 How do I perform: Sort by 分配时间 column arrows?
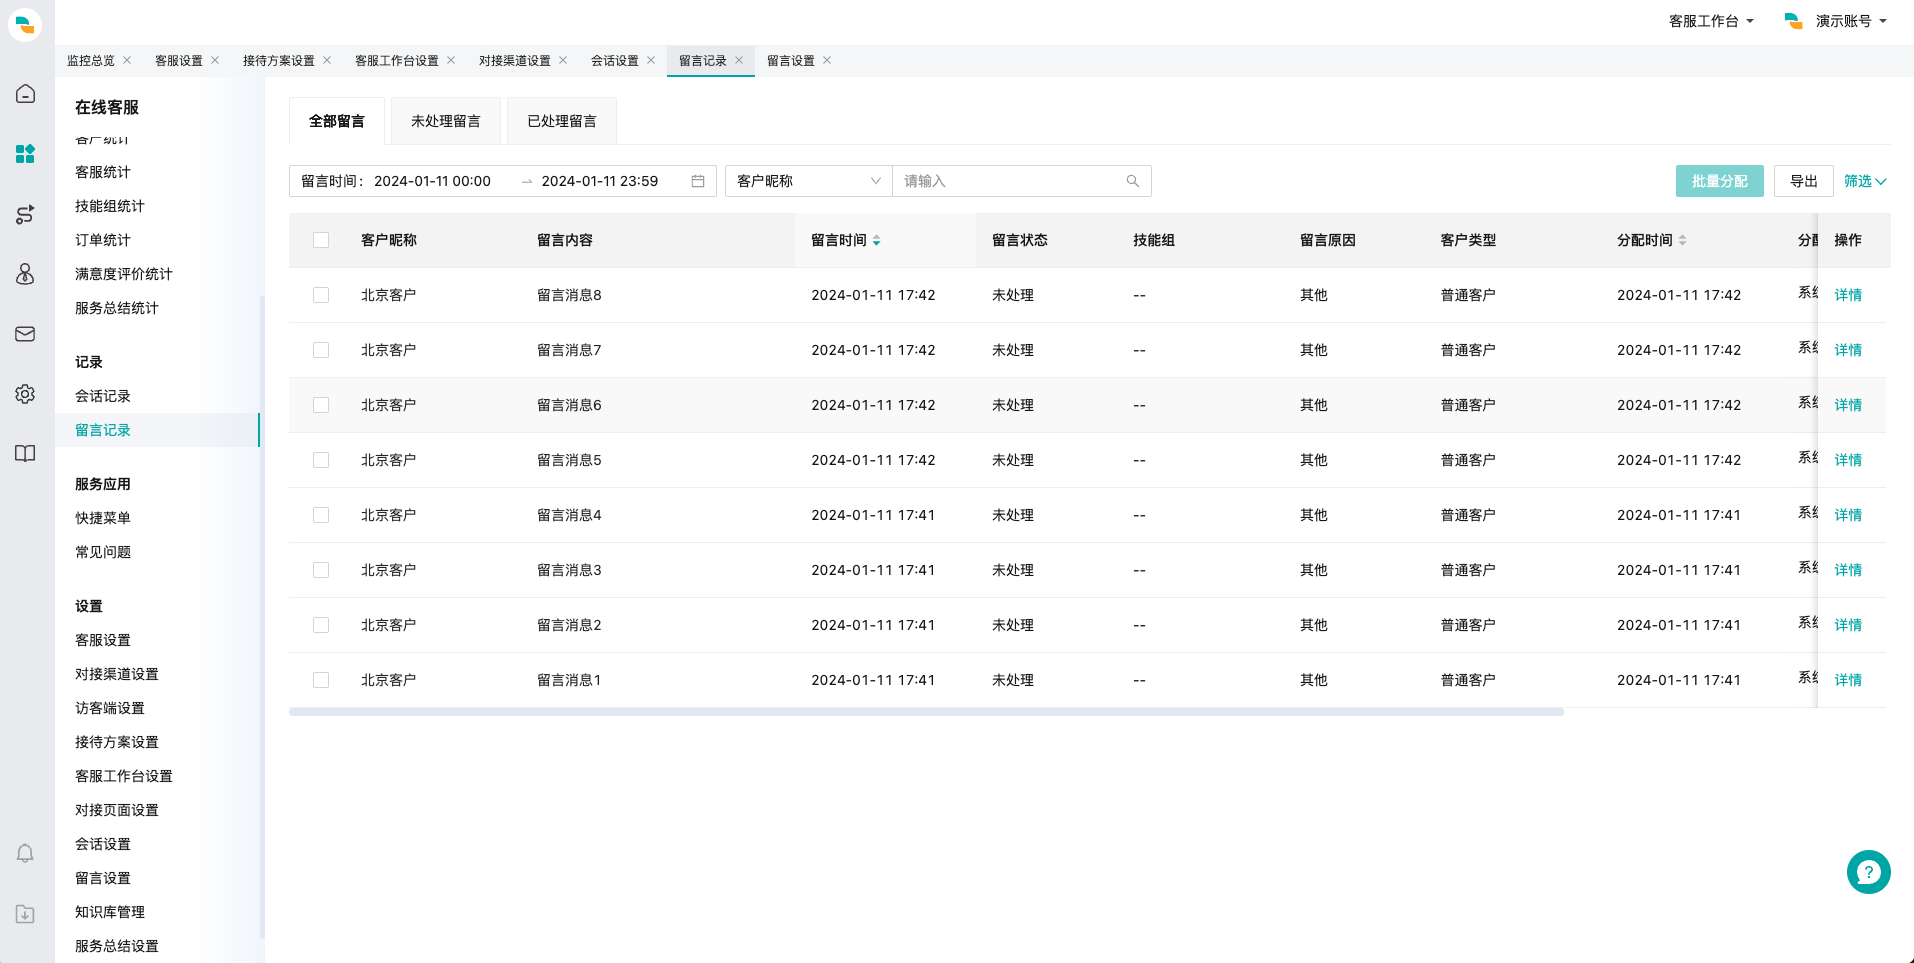pyautogui.click(x=1682, y=240)
